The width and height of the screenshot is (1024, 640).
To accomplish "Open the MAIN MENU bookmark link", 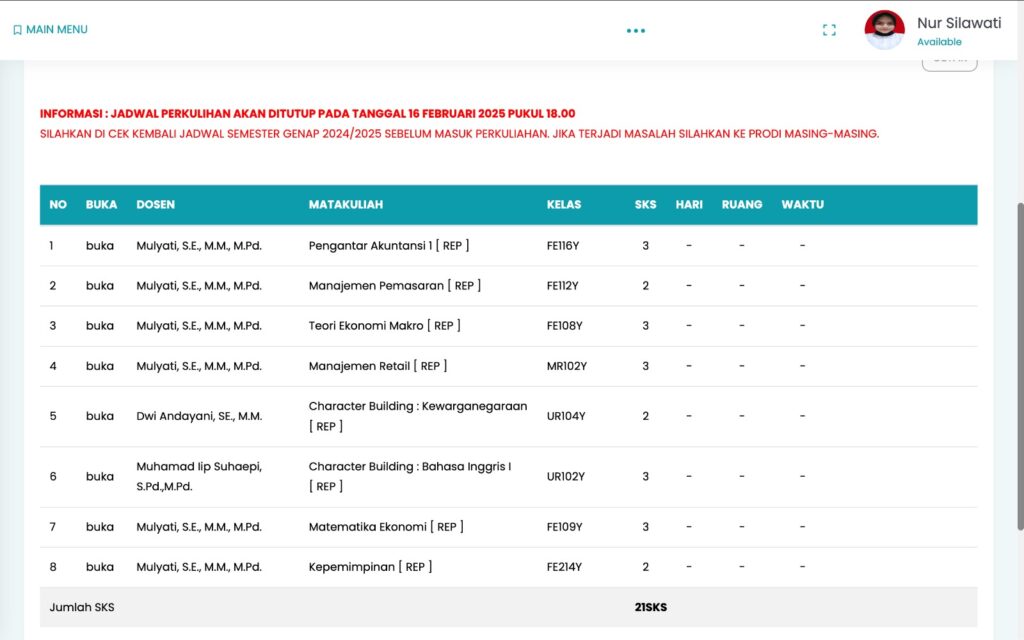I will [50, 29].
